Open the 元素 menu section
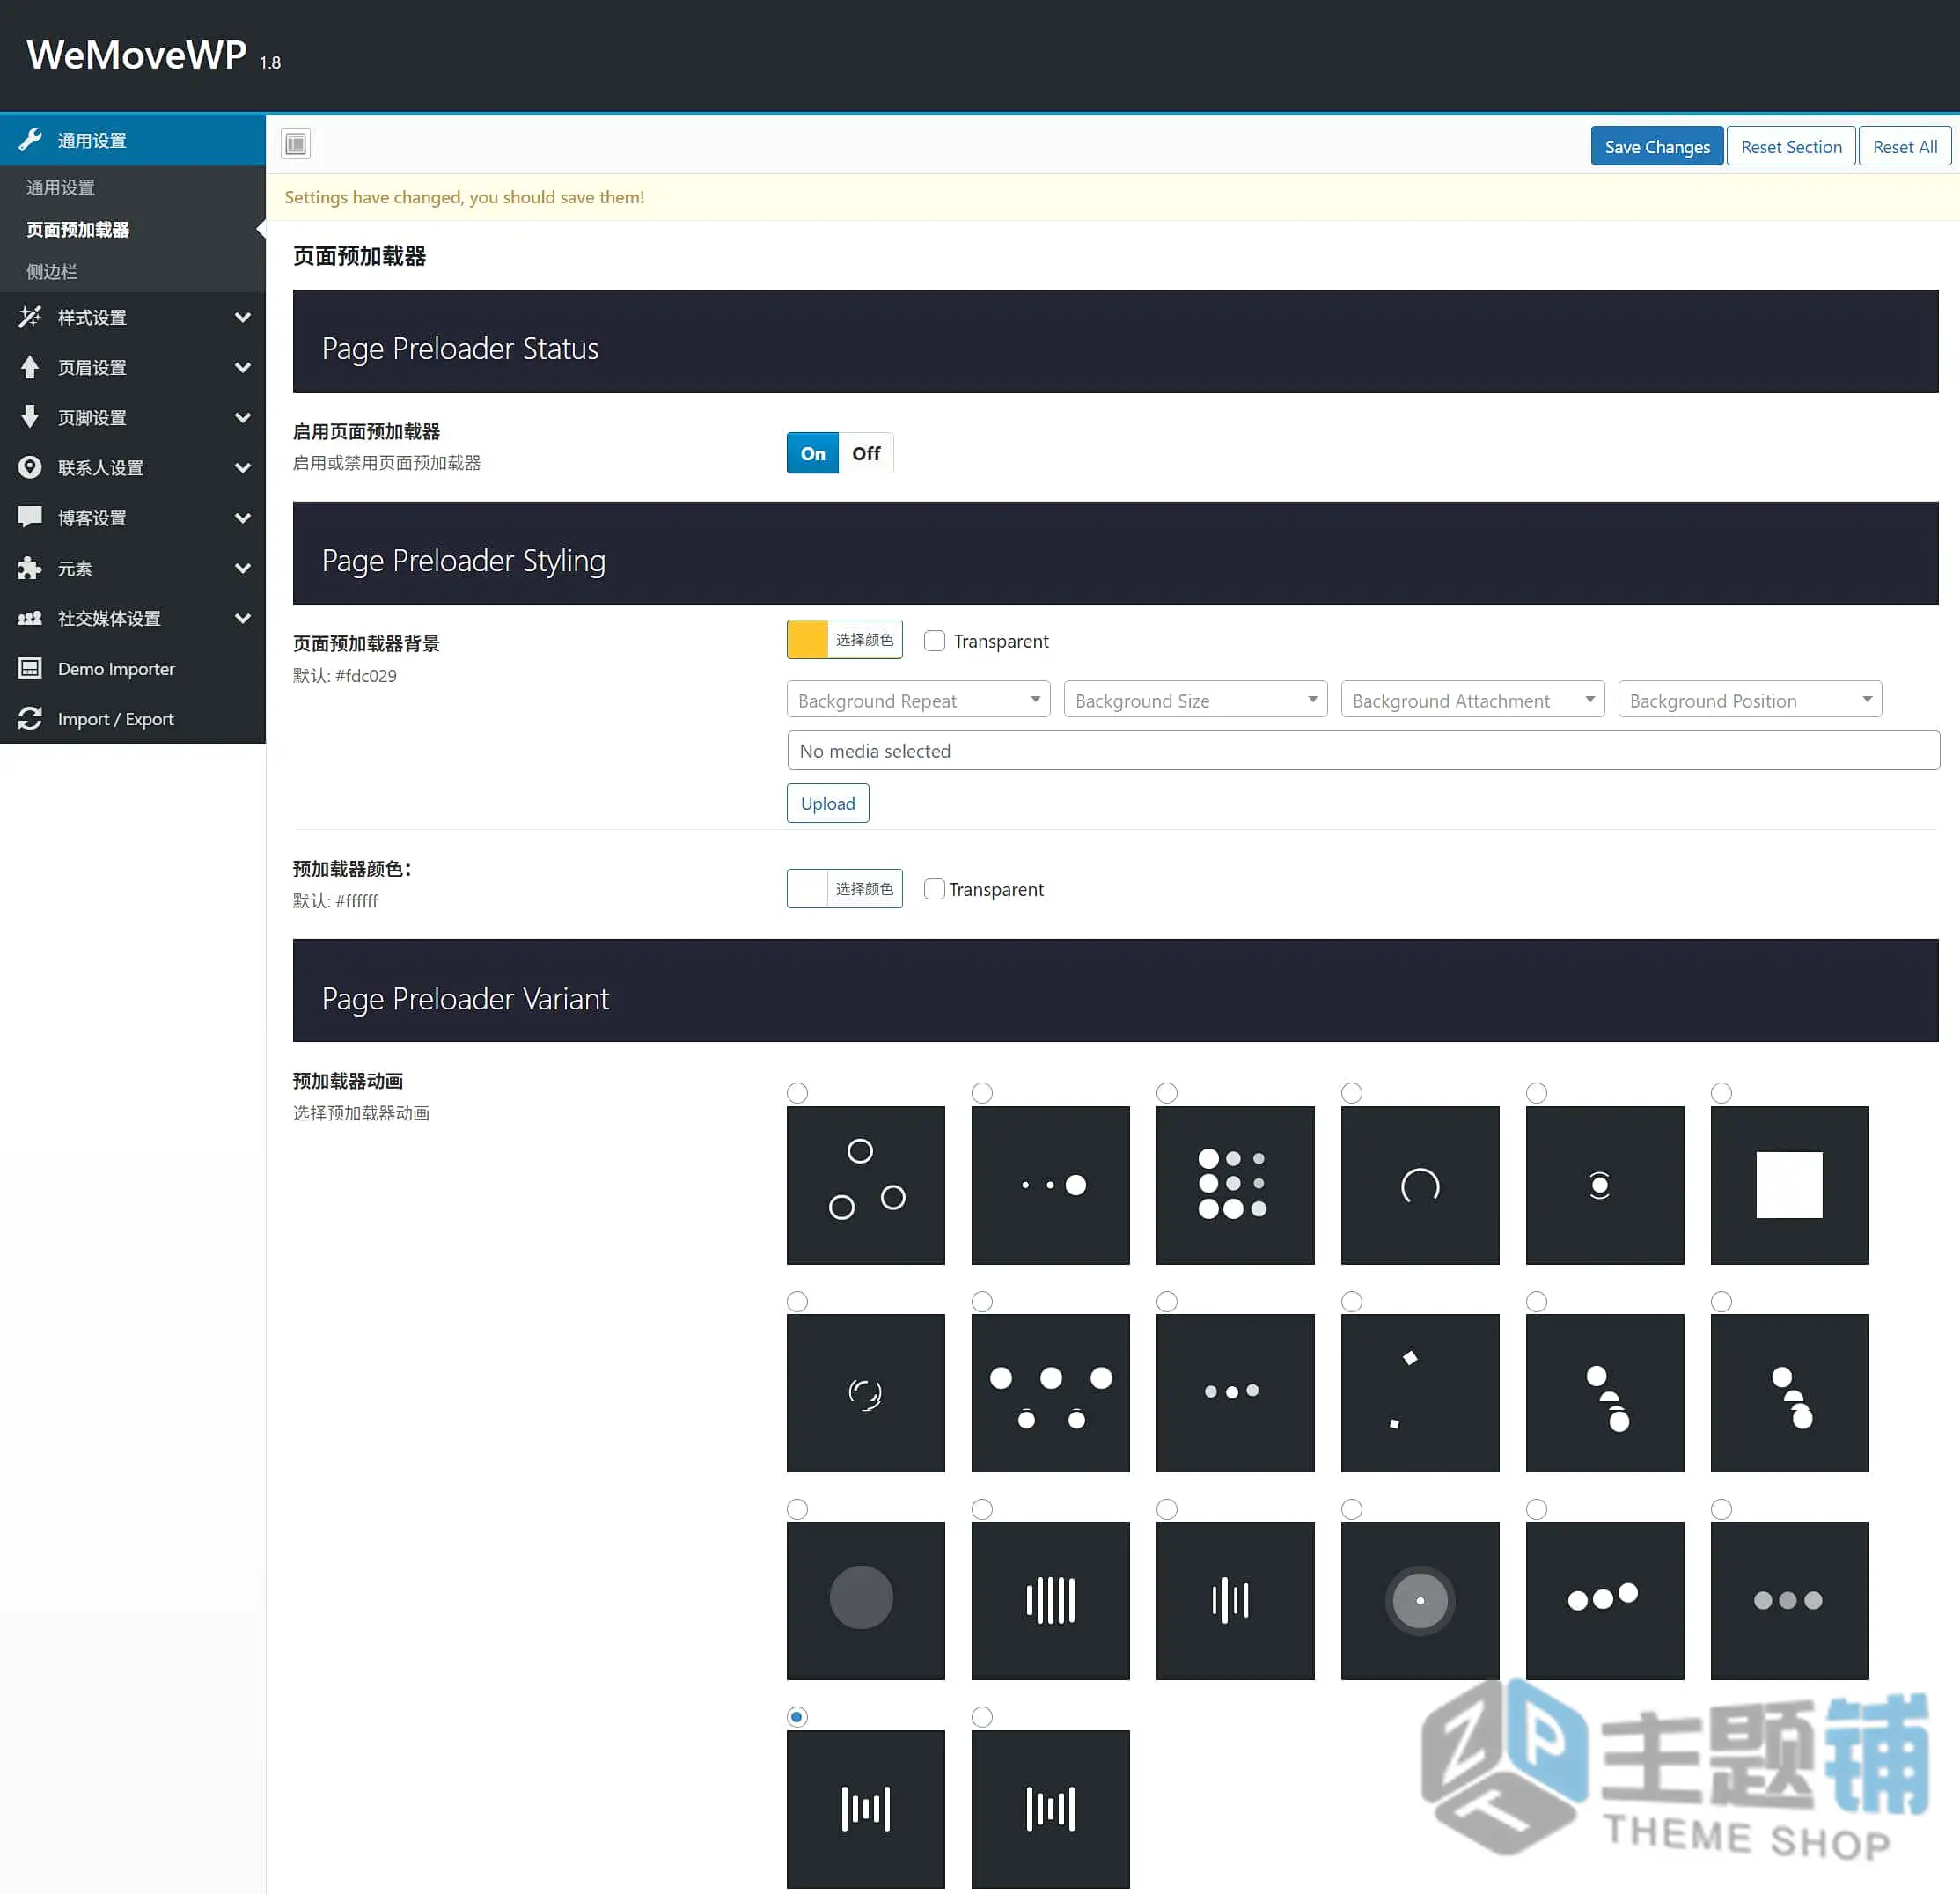This screenshot has height=1894, width=1960. point(133,568)
